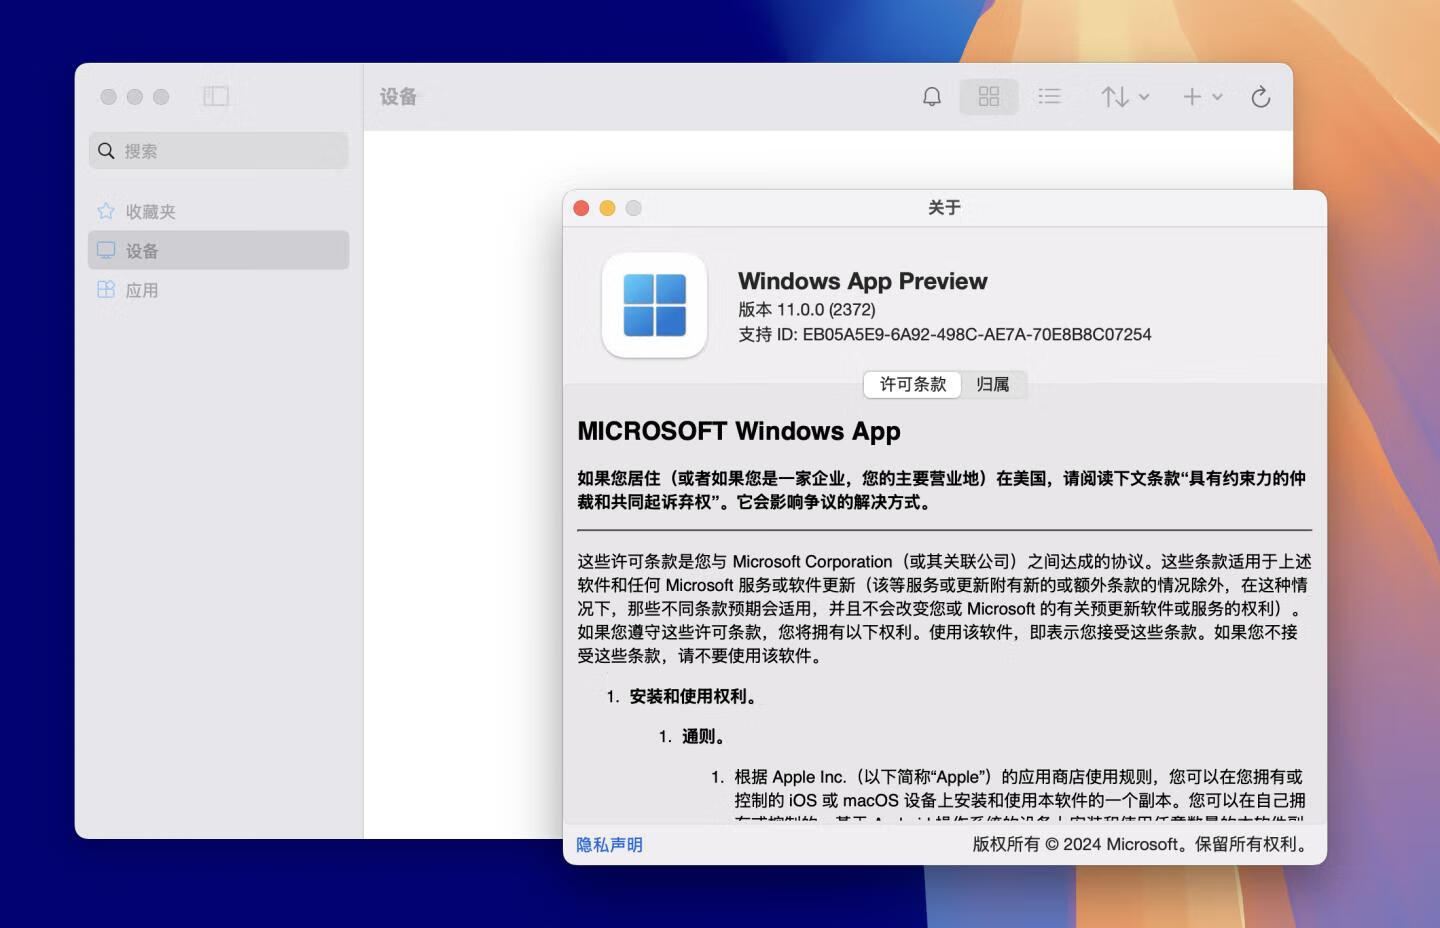
Task: Switch to the 许可条款 tab
Action: point(912,384)
